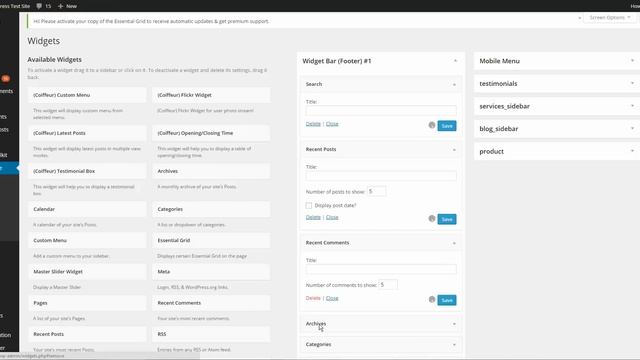Select the (Coiffeur) Testimonial Box widget
Viewport: 640px width, 360px height.
click(x=87, y=171)
